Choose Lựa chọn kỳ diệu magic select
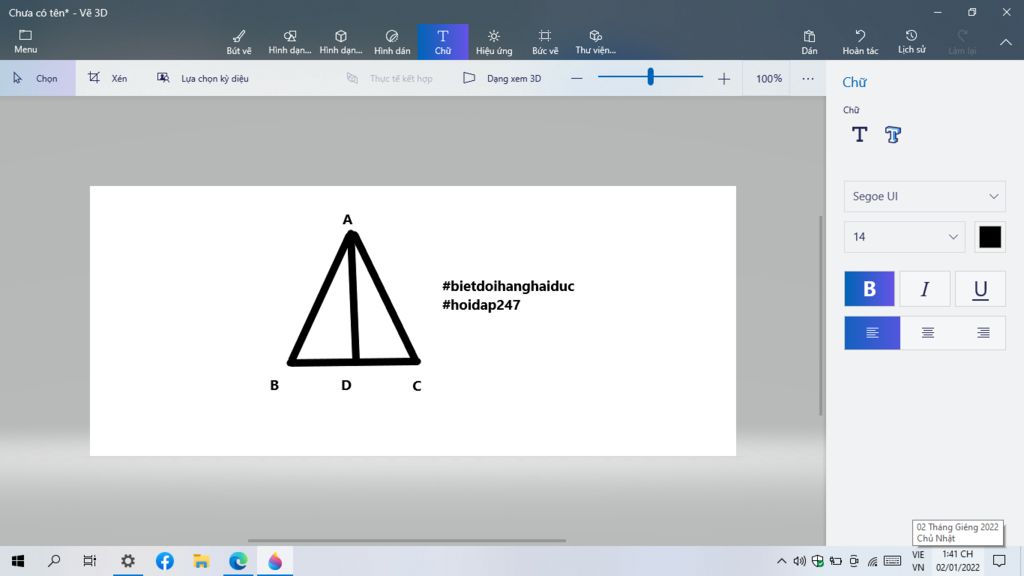This screenshot has height=576, width=1024. tap(202, 78)
